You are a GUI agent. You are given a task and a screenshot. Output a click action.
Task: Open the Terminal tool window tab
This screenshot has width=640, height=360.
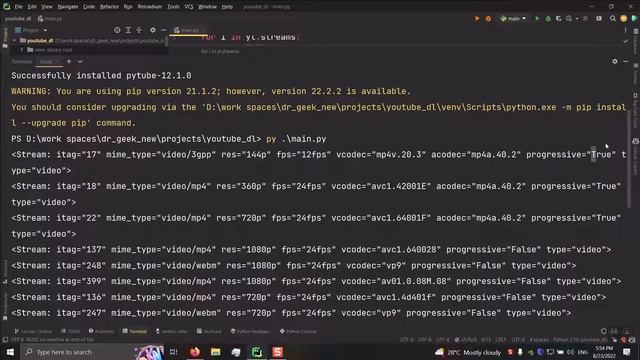click(x=135, y=331)
